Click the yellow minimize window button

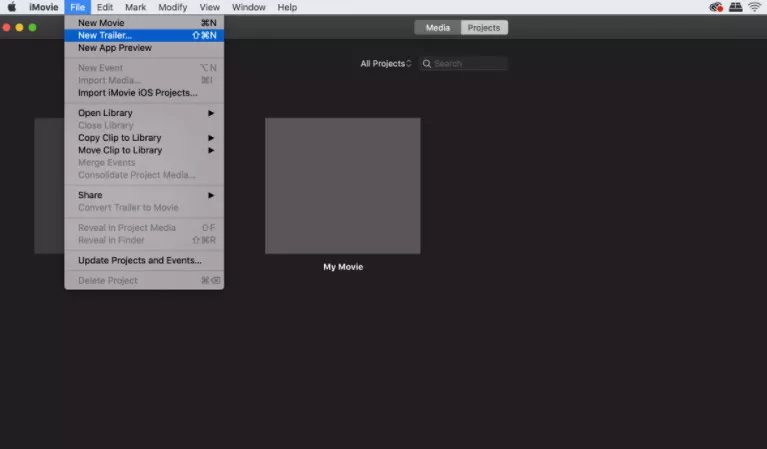point(20,27)
